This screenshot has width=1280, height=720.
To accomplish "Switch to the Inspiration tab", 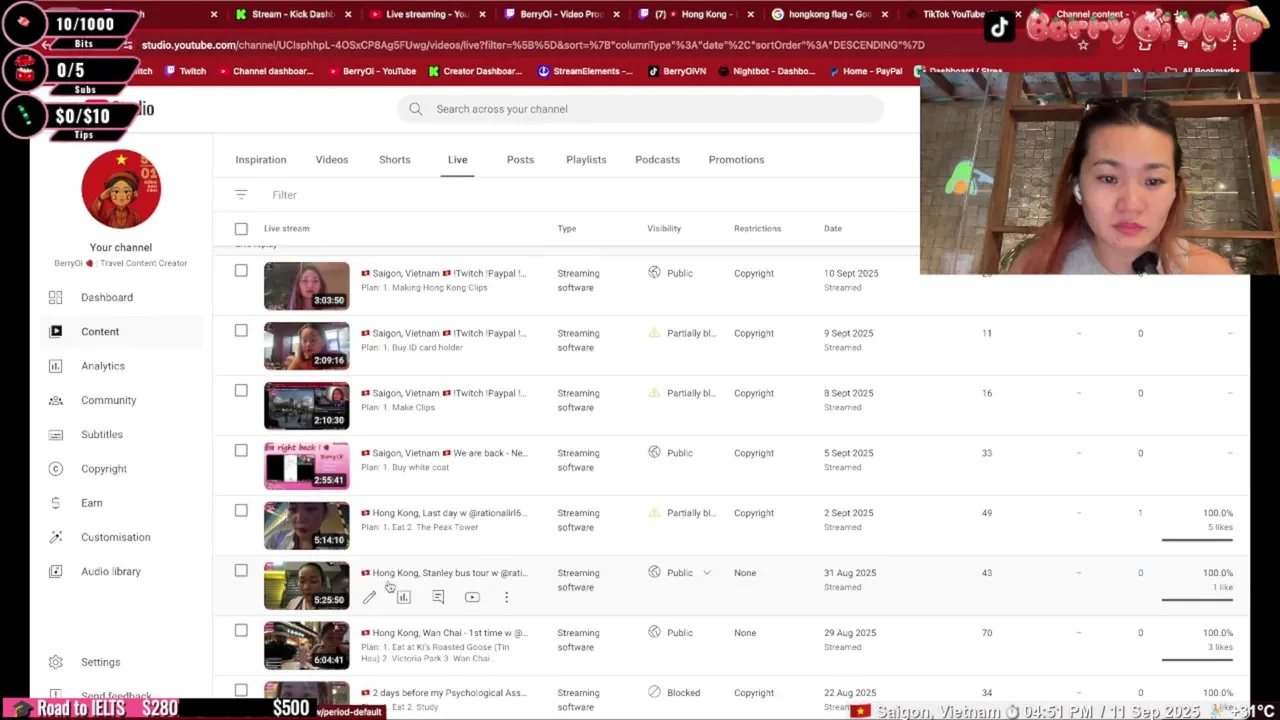I will [x=260, y=160].
